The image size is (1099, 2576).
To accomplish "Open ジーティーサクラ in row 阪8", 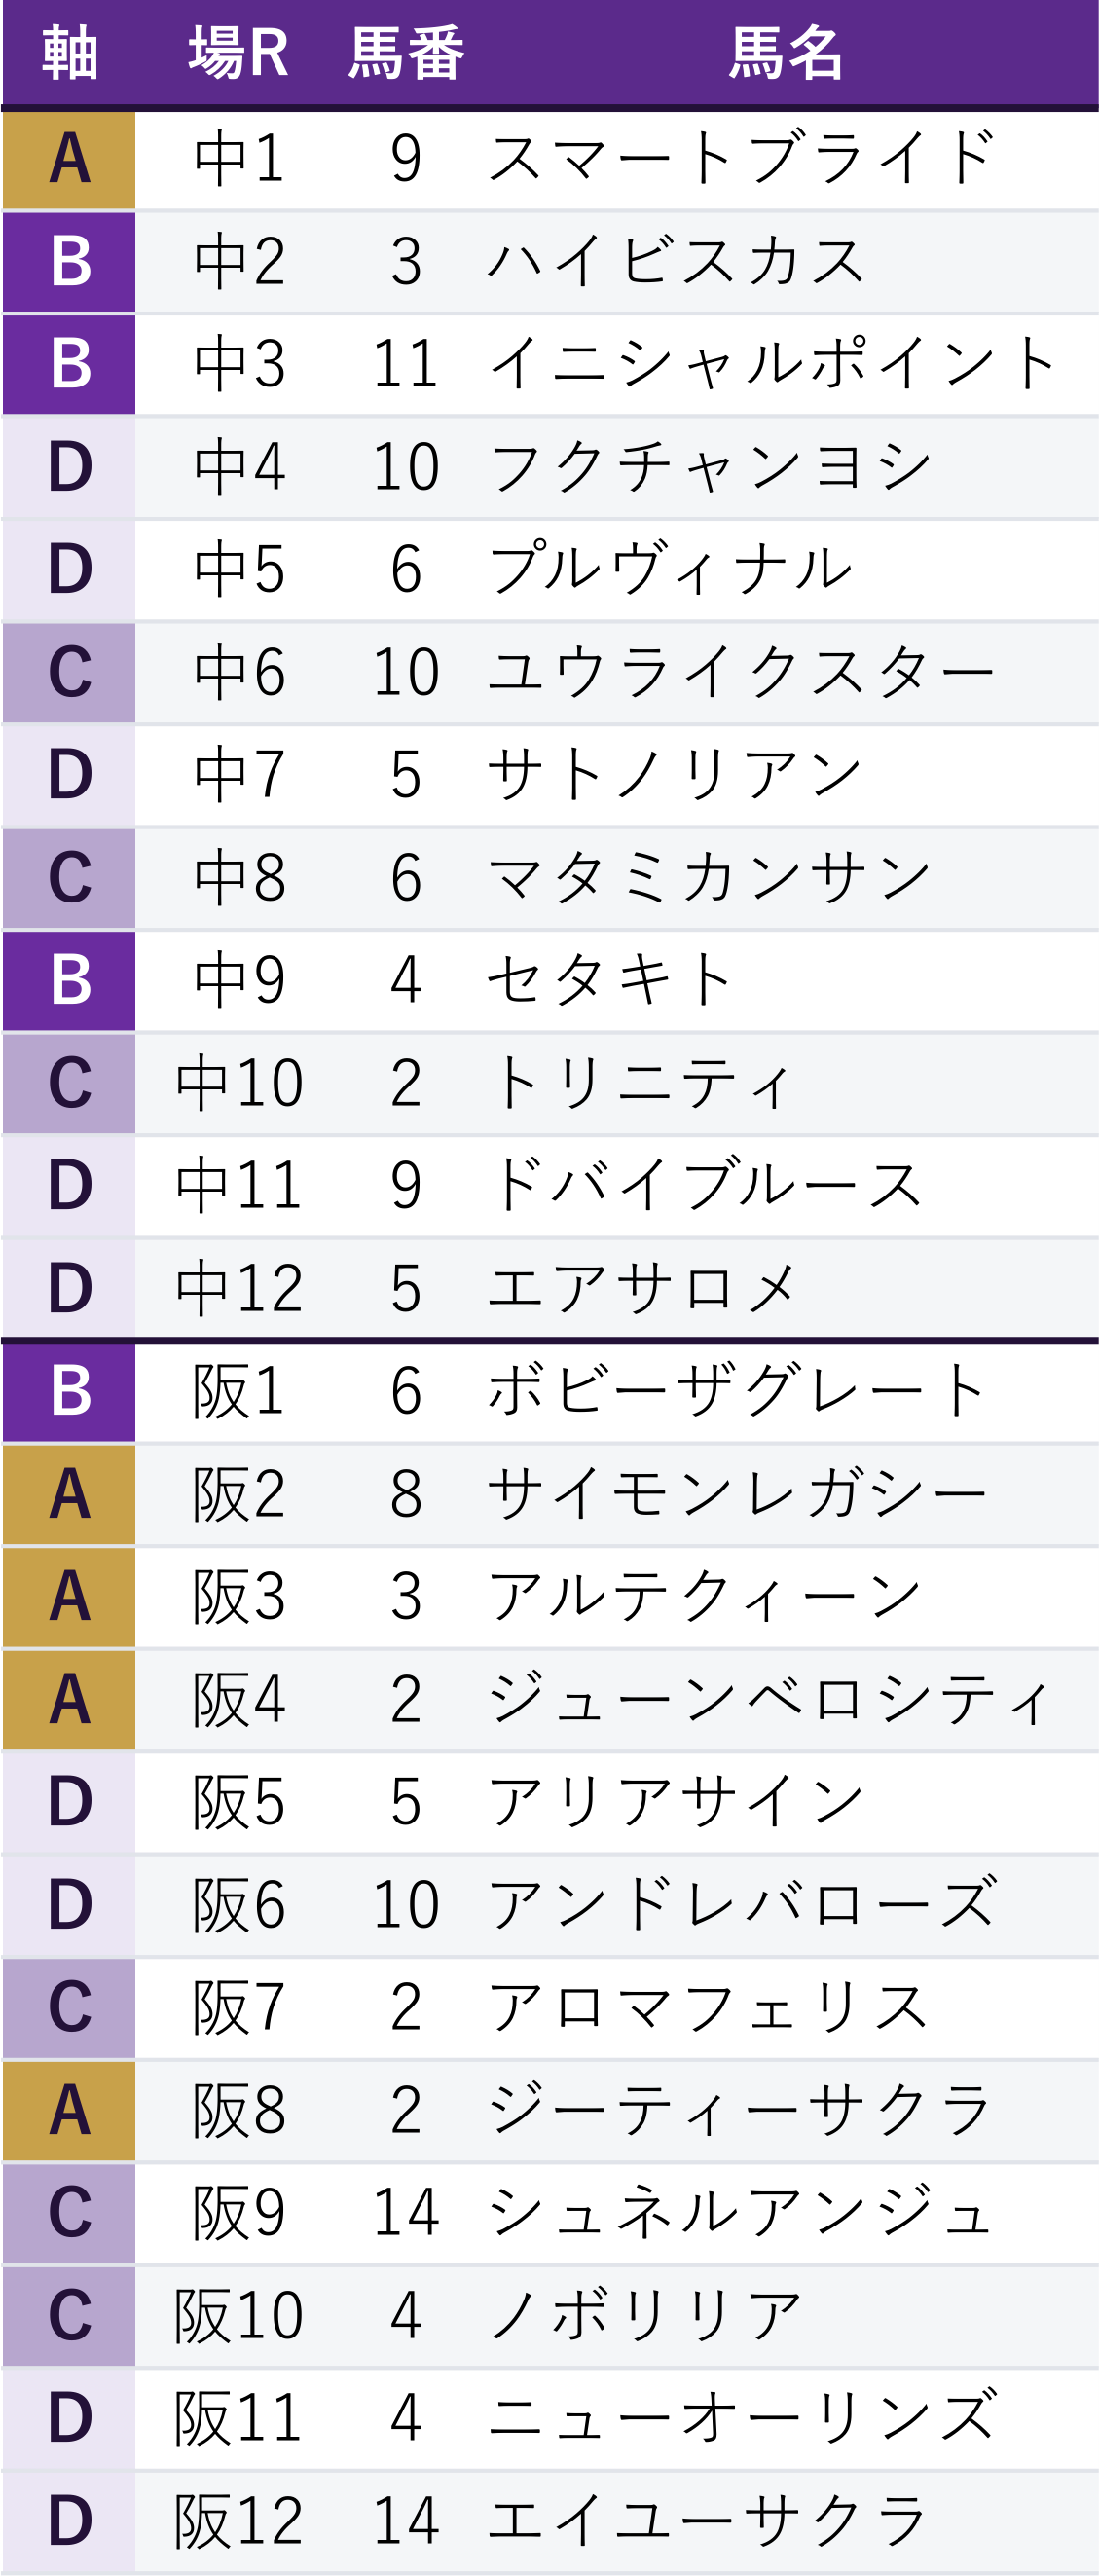I will point(740,2110).
